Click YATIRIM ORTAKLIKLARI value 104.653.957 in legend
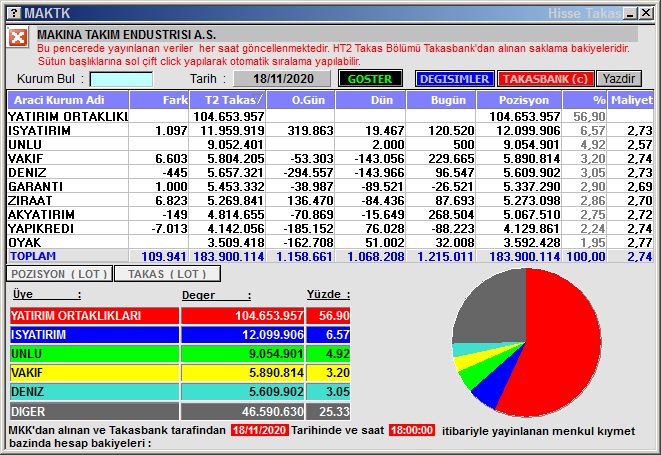 coord(269,316)
